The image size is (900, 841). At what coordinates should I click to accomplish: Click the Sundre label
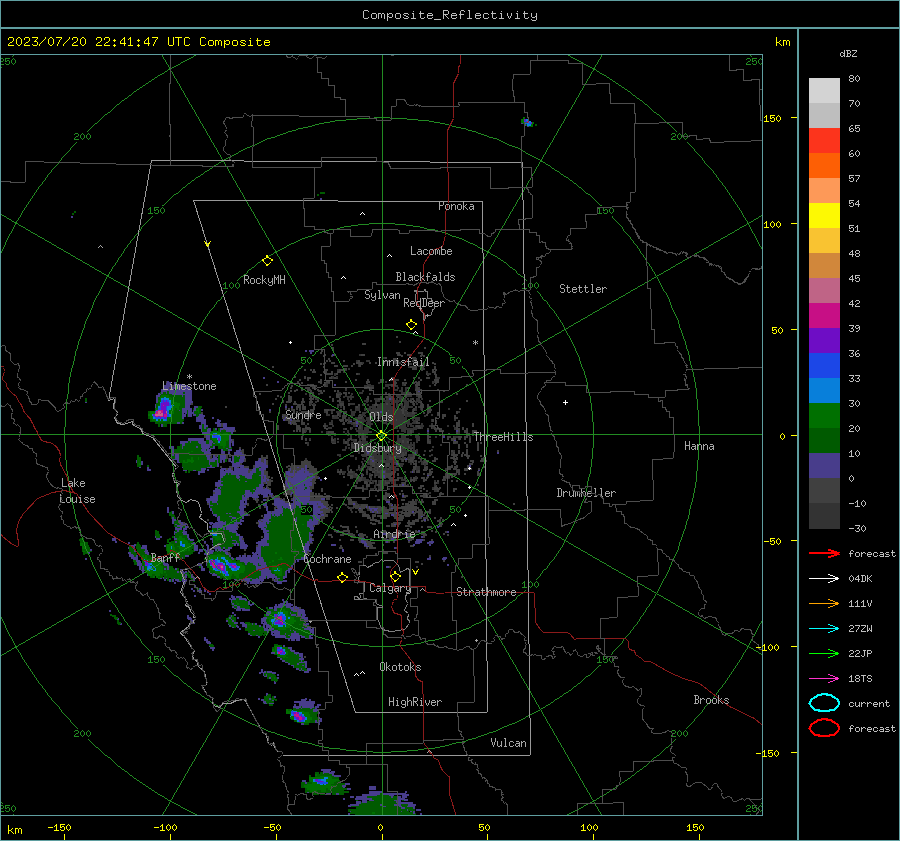point(303,414)
